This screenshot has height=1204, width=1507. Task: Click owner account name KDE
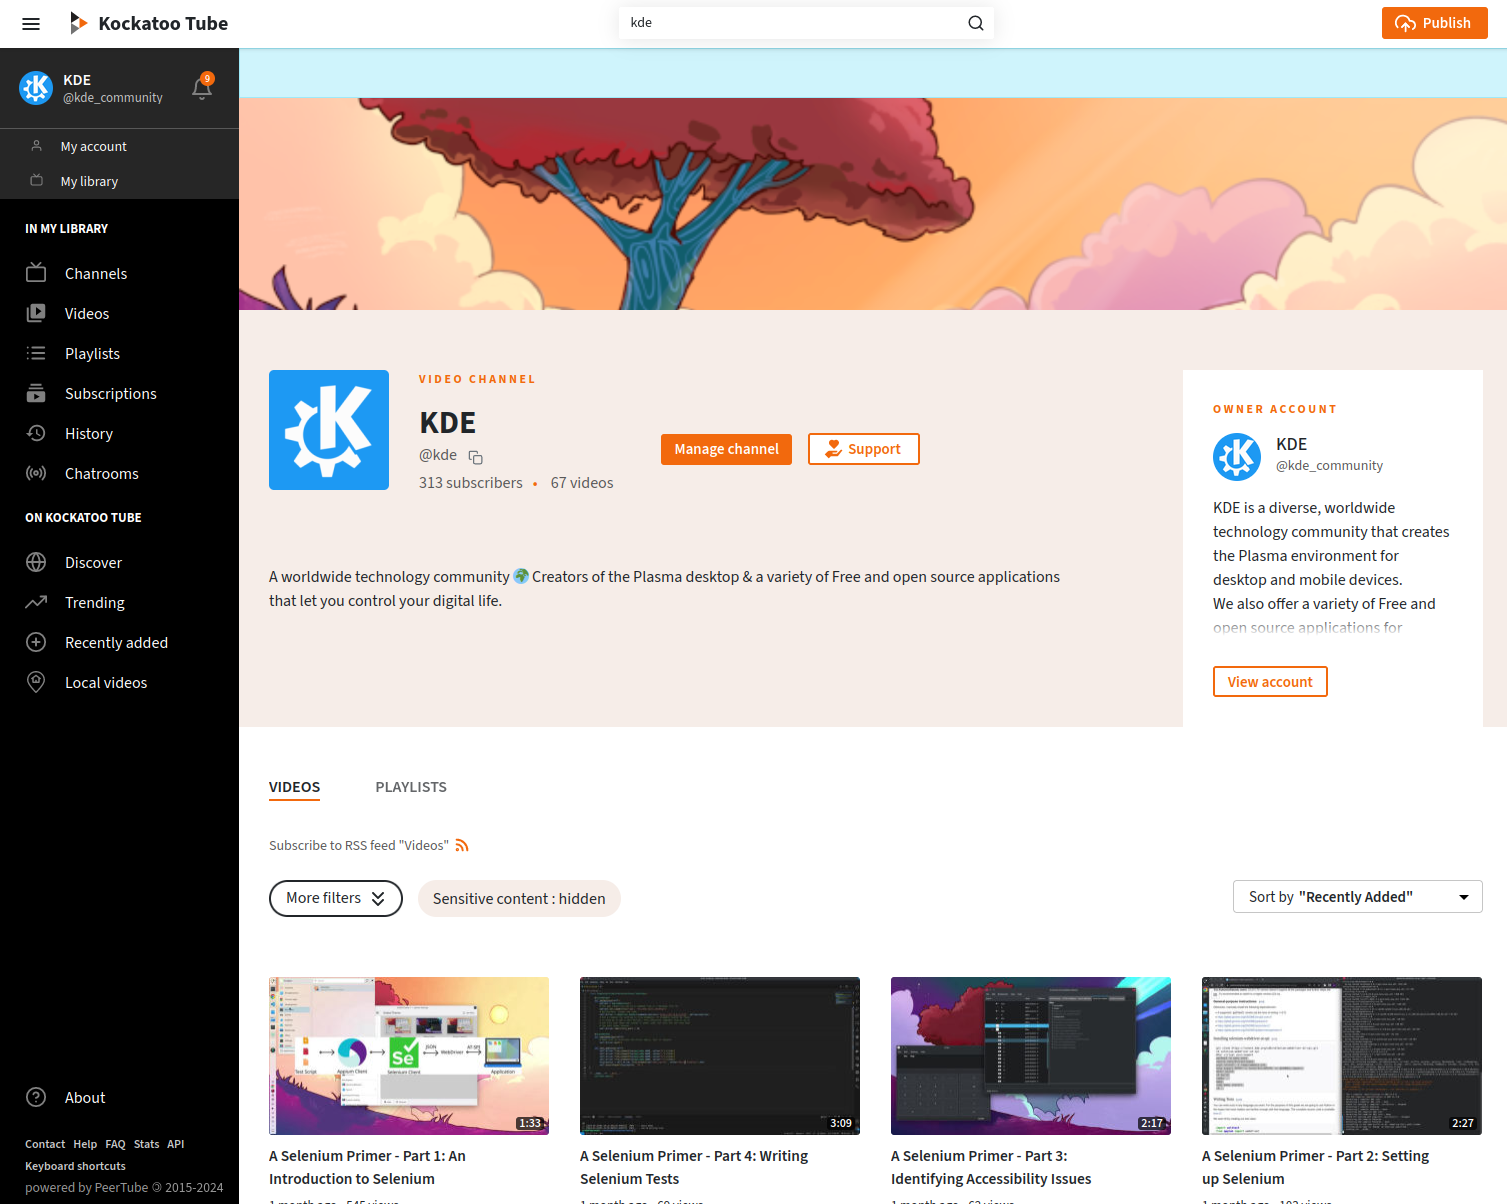(x=1291, y=444)
